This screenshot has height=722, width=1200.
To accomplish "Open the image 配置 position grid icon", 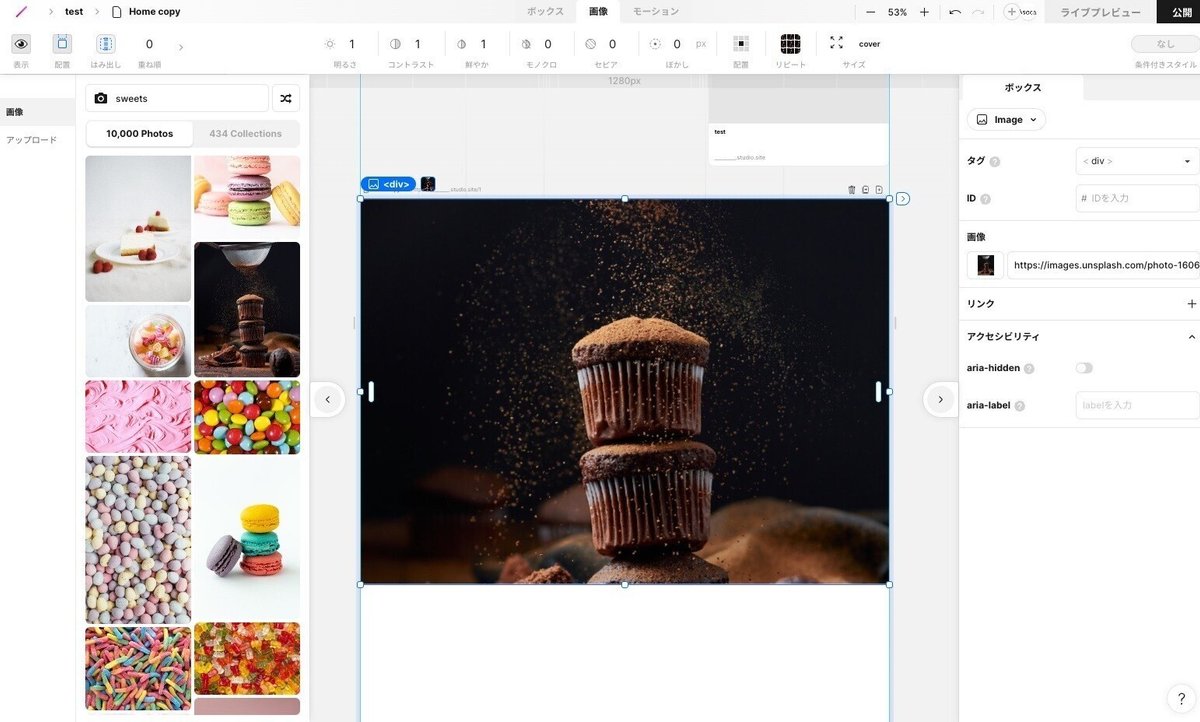I will pos(741,44).
